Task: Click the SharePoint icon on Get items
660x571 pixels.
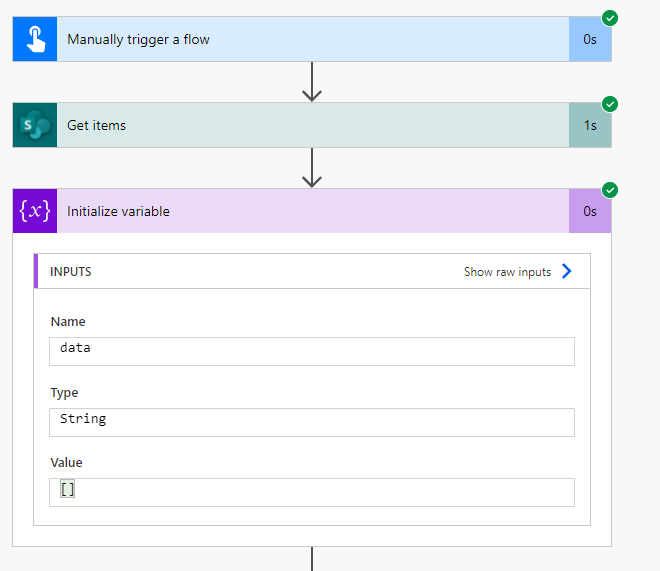Action: [x=35, y=125]
